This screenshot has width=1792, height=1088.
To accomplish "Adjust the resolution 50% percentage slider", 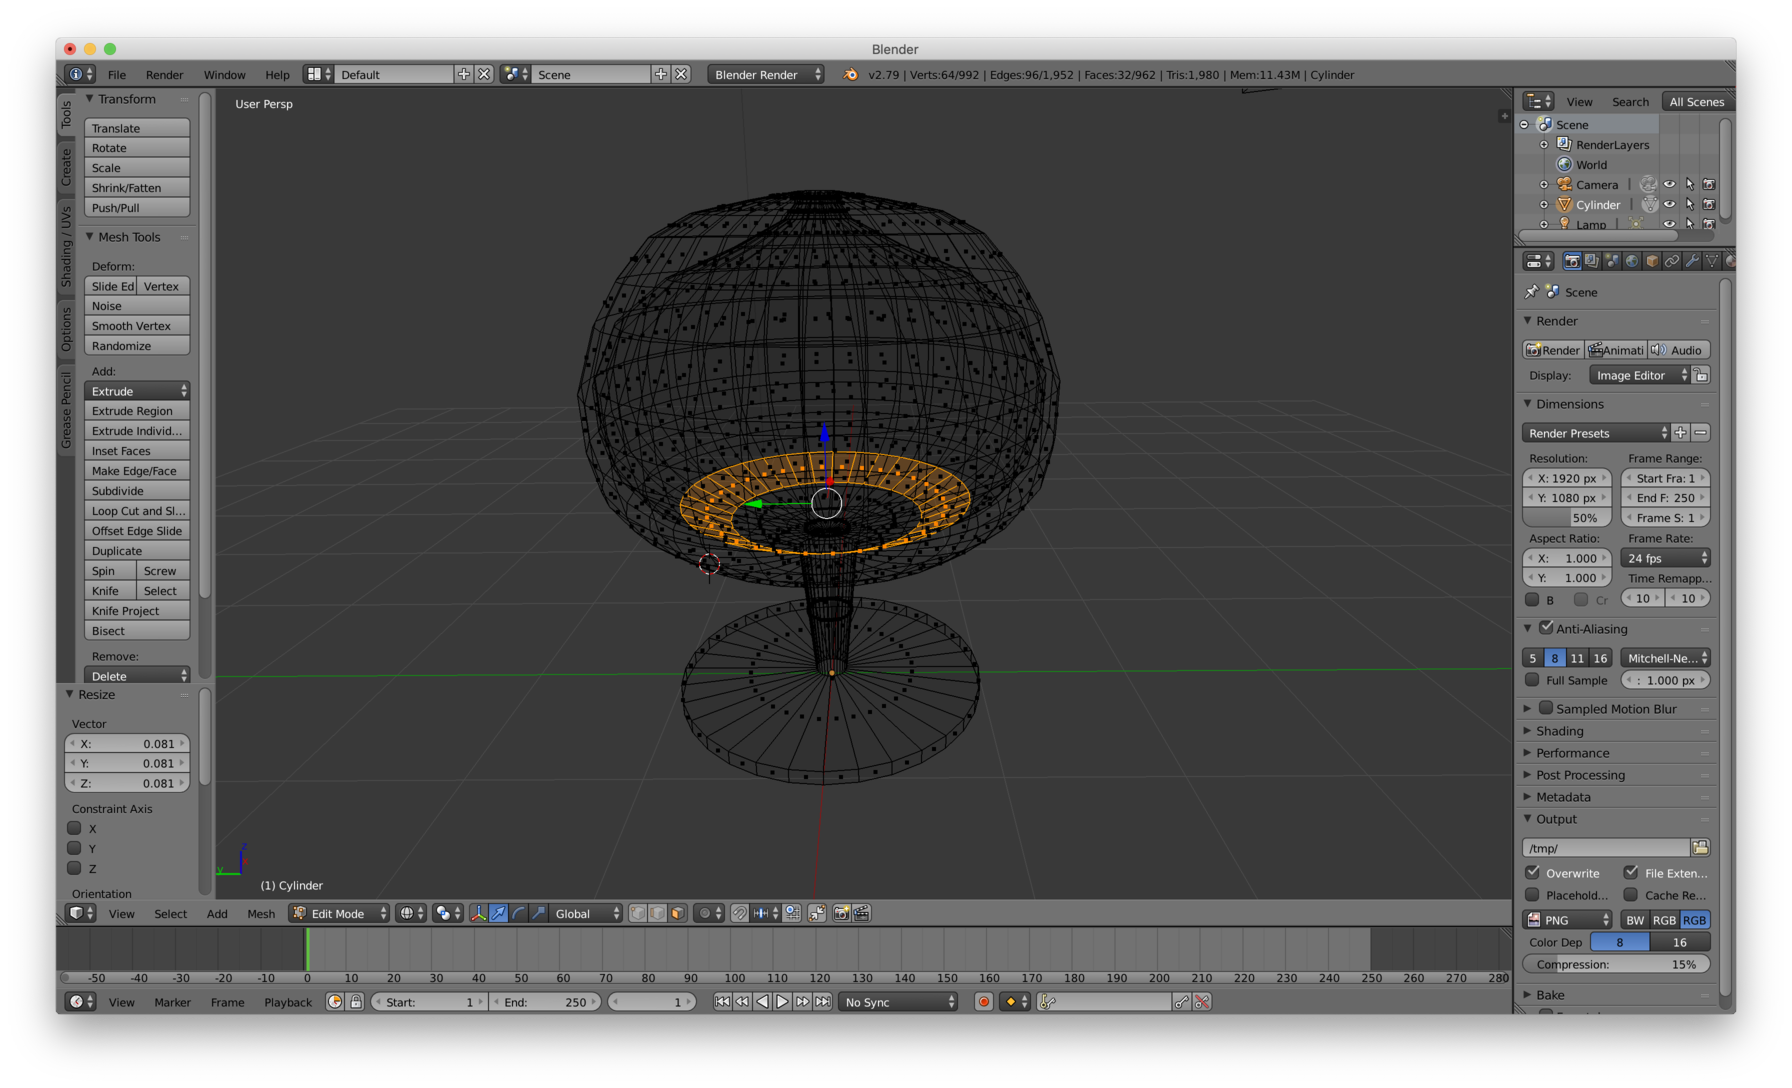I will click(1566, 518).
